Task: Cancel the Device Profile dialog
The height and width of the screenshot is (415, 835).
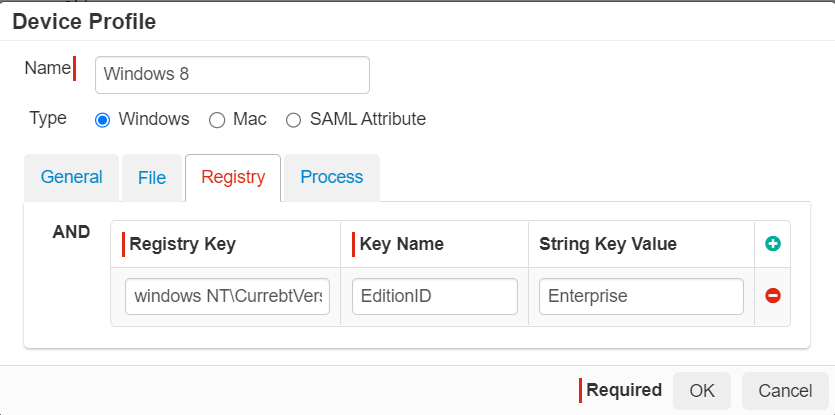Action: coord(785,390)
